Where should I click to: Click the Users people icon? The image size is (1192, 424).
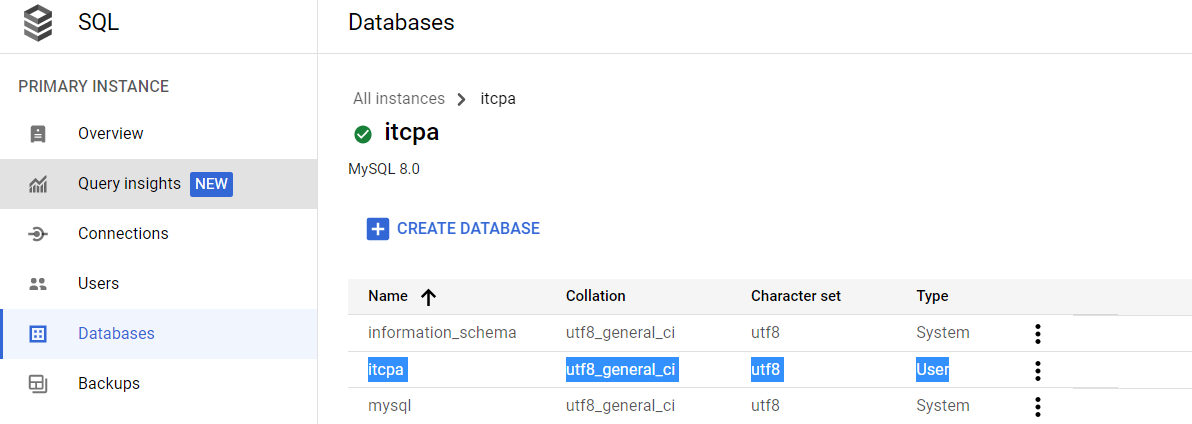(x=38, y=284)
